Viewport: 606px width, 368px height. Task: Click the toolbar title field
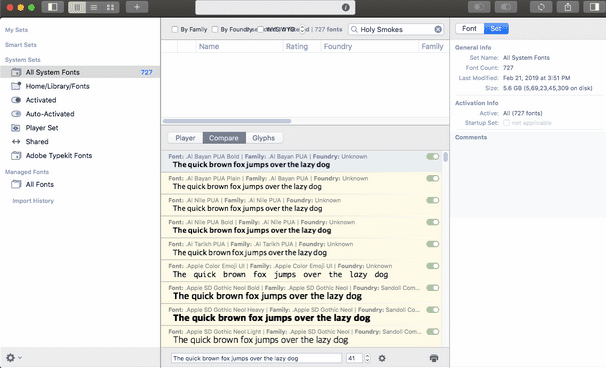coord(275,7)
